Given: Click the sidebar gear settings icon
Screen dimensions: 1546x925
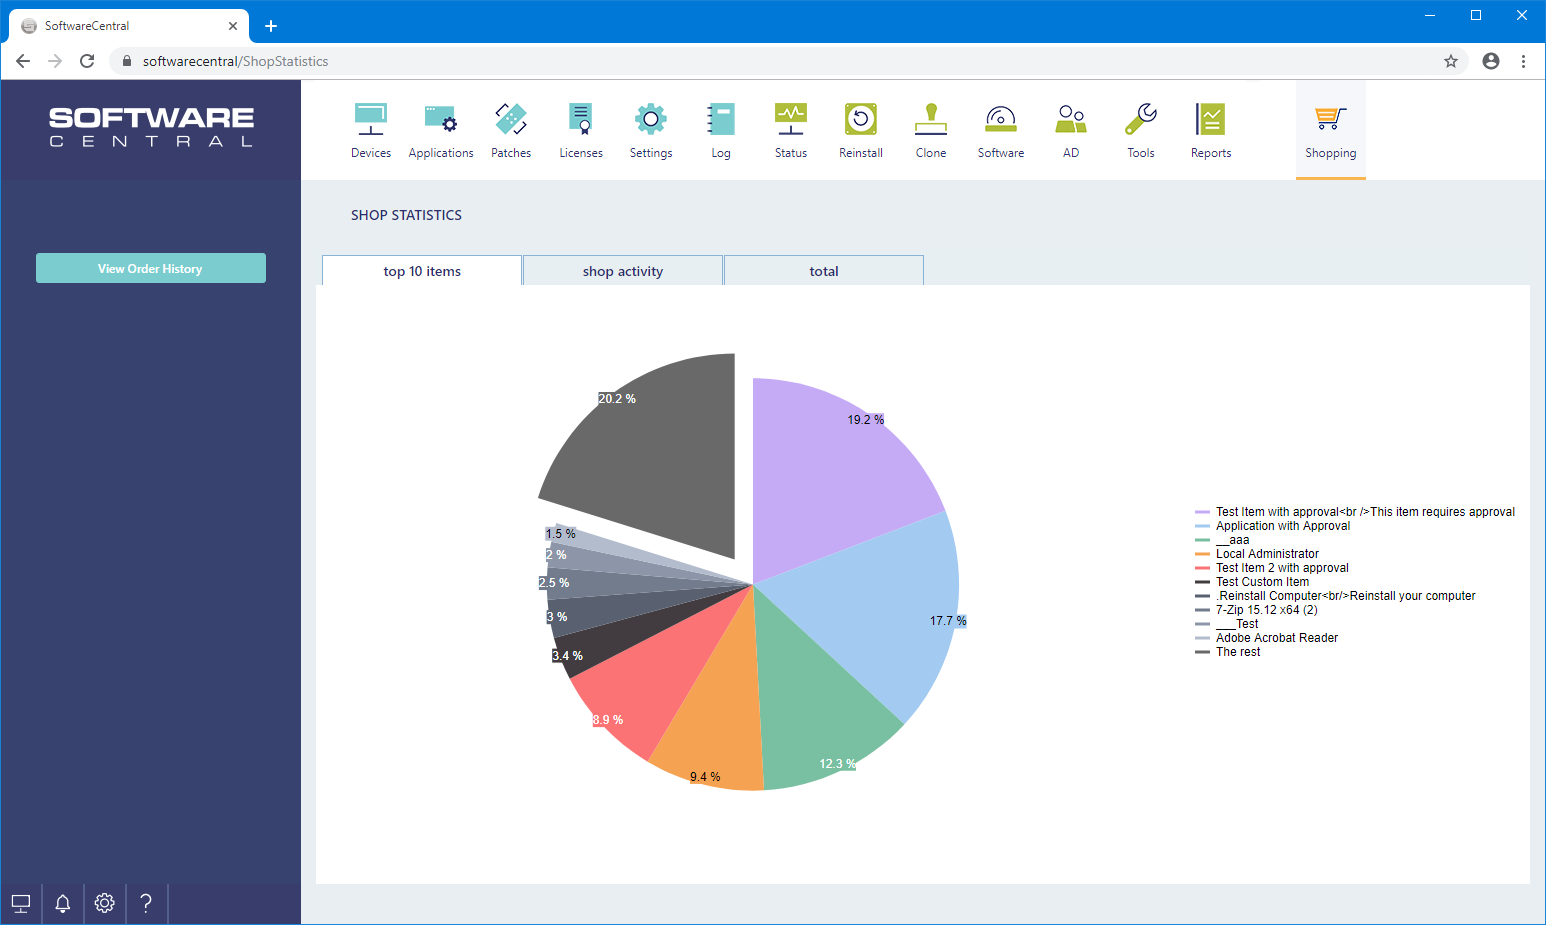Looking at the screenshot, I should [x=104, y=904].
